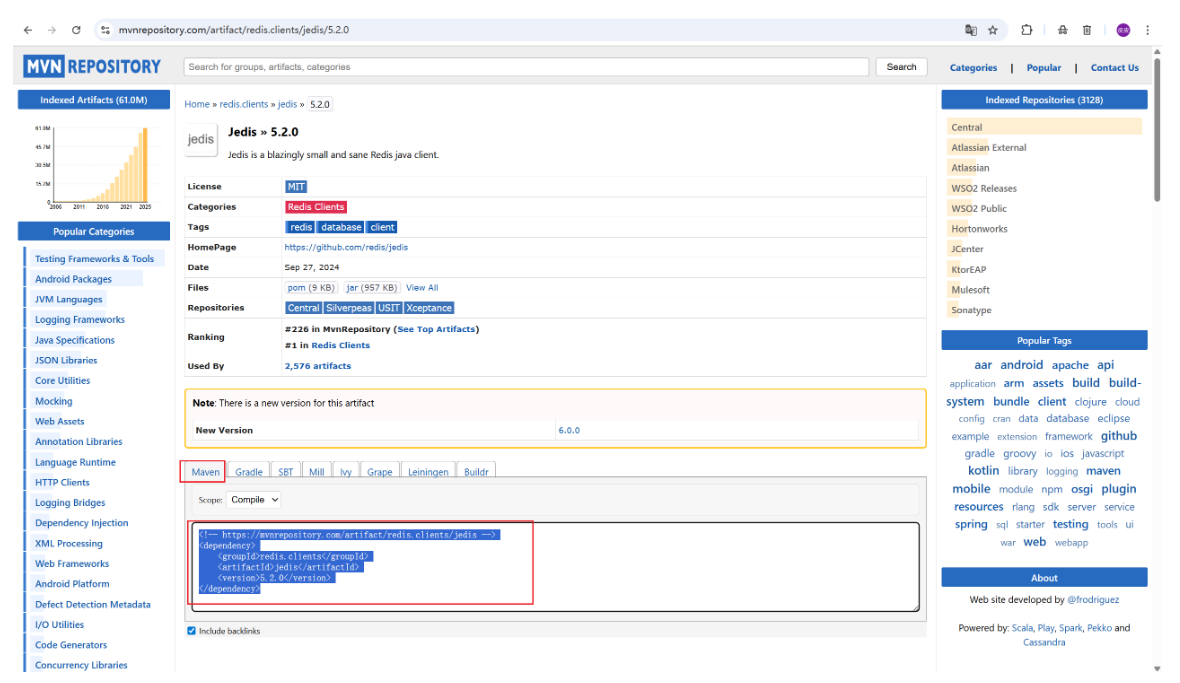Click the github popular tag
1180x683 pixels.
pos(1118,436)
